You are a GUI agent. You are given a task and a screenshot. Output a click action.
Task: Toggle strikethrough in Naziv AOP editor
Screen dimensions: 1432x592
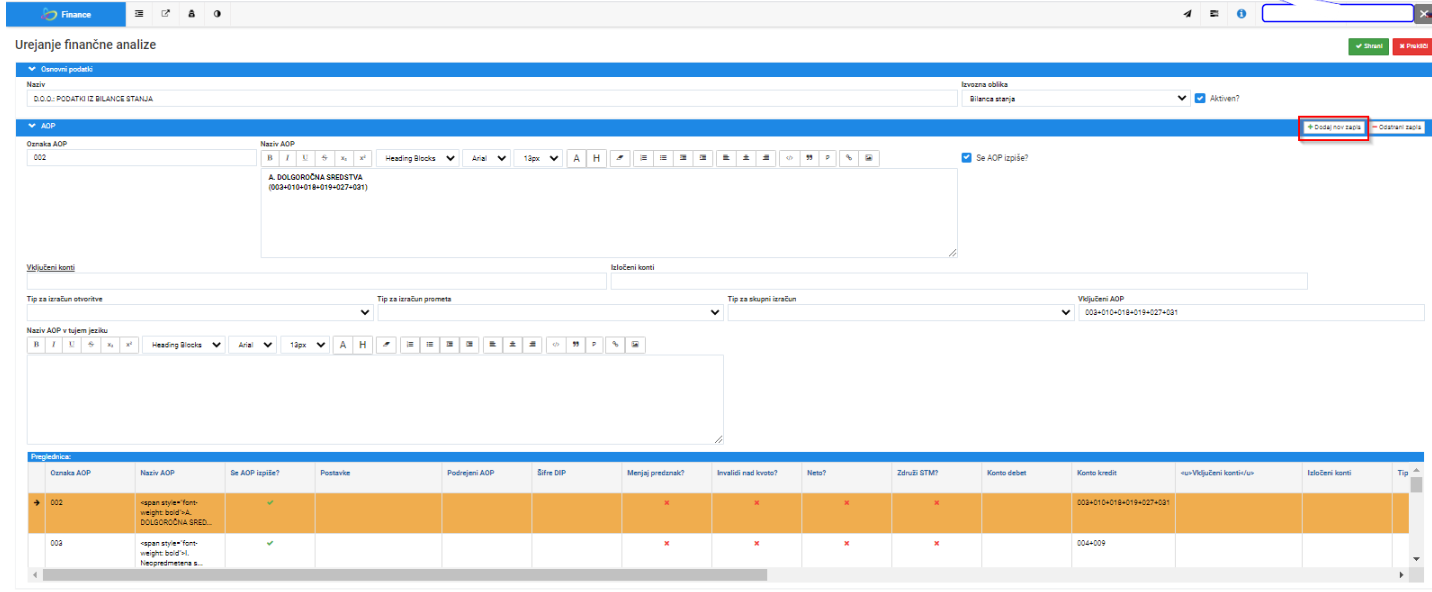tap(325, 158)
